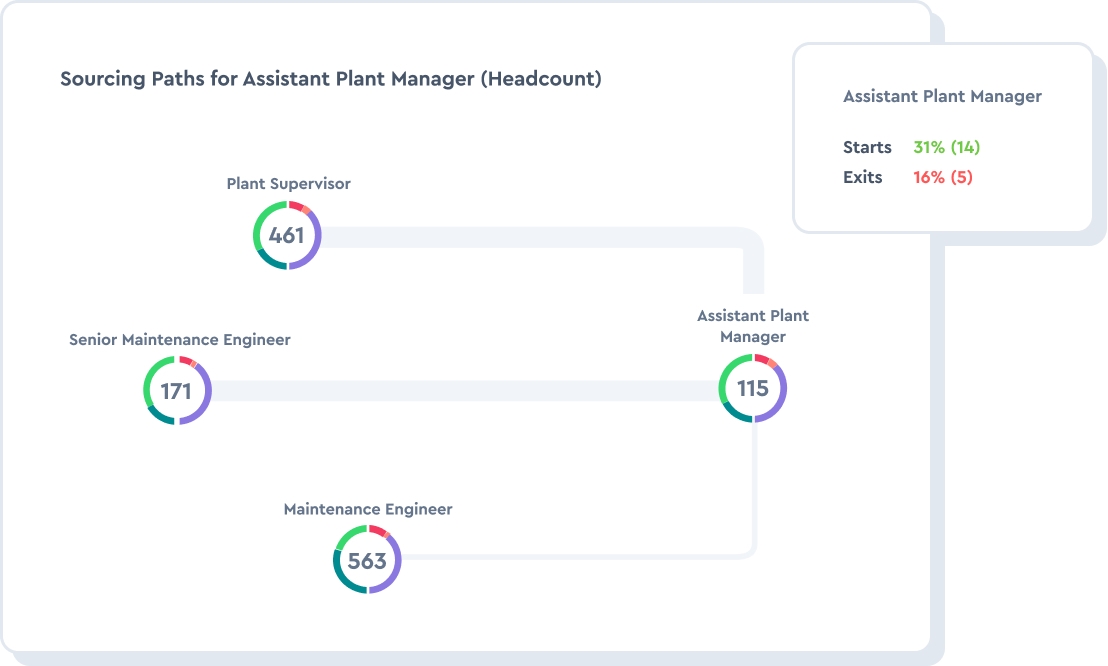The height and width of the screenshot is (666, 1108).
Task: Open the Assistant Plant Manager donut node
Action: click(753, 387)
